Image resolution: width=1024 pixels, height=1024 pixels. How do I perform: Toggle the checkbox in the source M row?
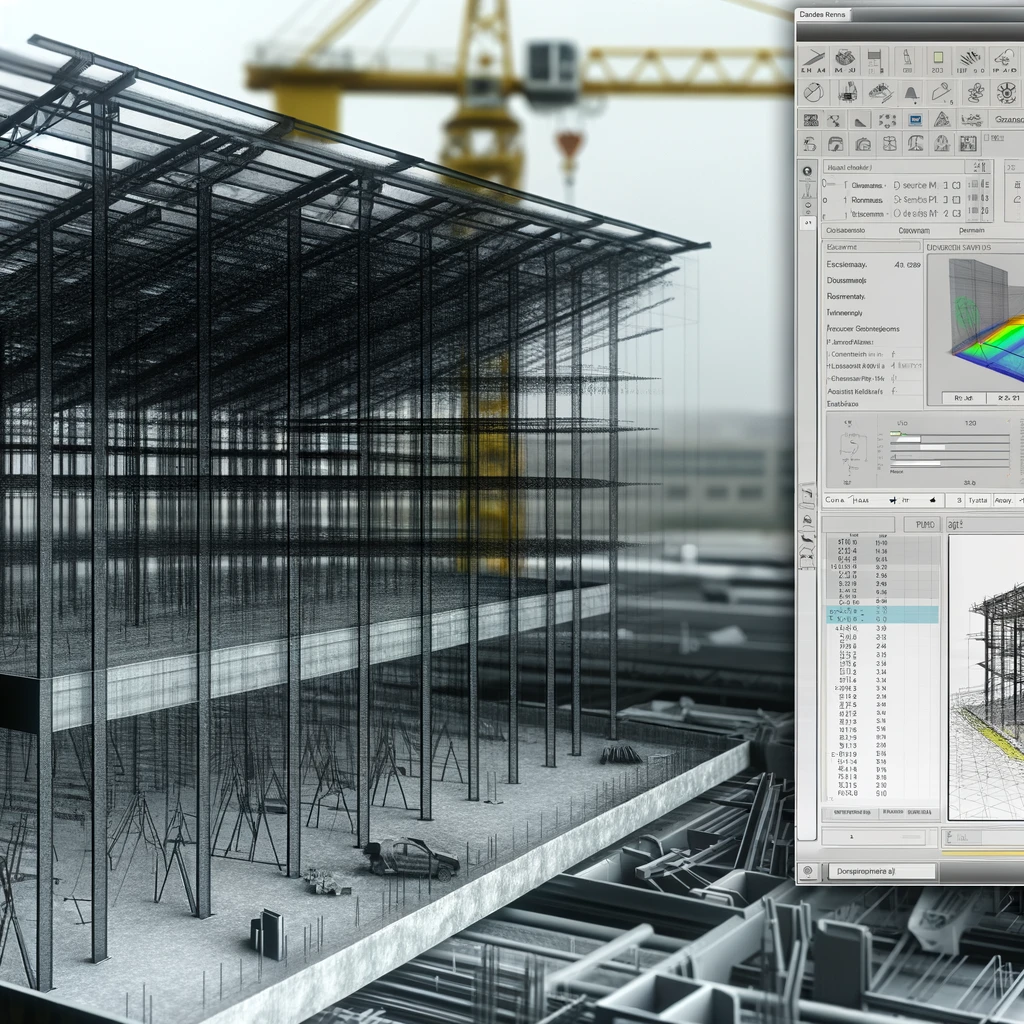pyautogui.click(x=957, y=185)
